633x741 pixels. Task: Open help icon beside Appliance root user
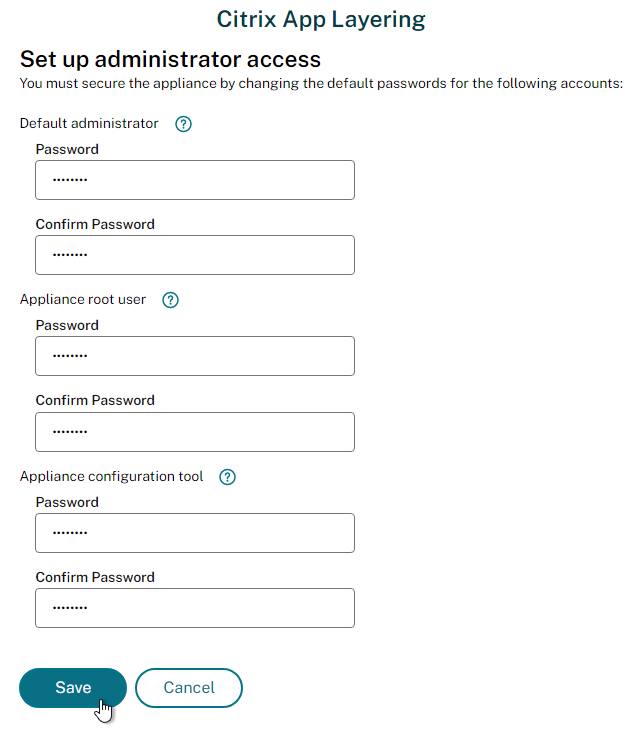(x=170, y=300)
